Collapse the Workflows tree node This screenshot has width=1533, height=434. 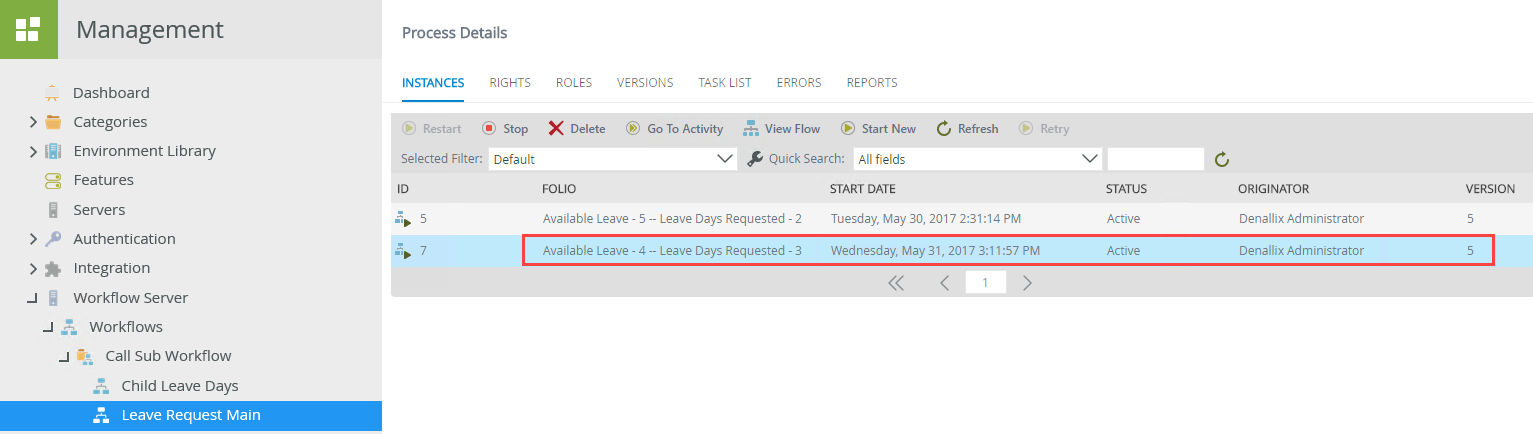pos(49,327)
